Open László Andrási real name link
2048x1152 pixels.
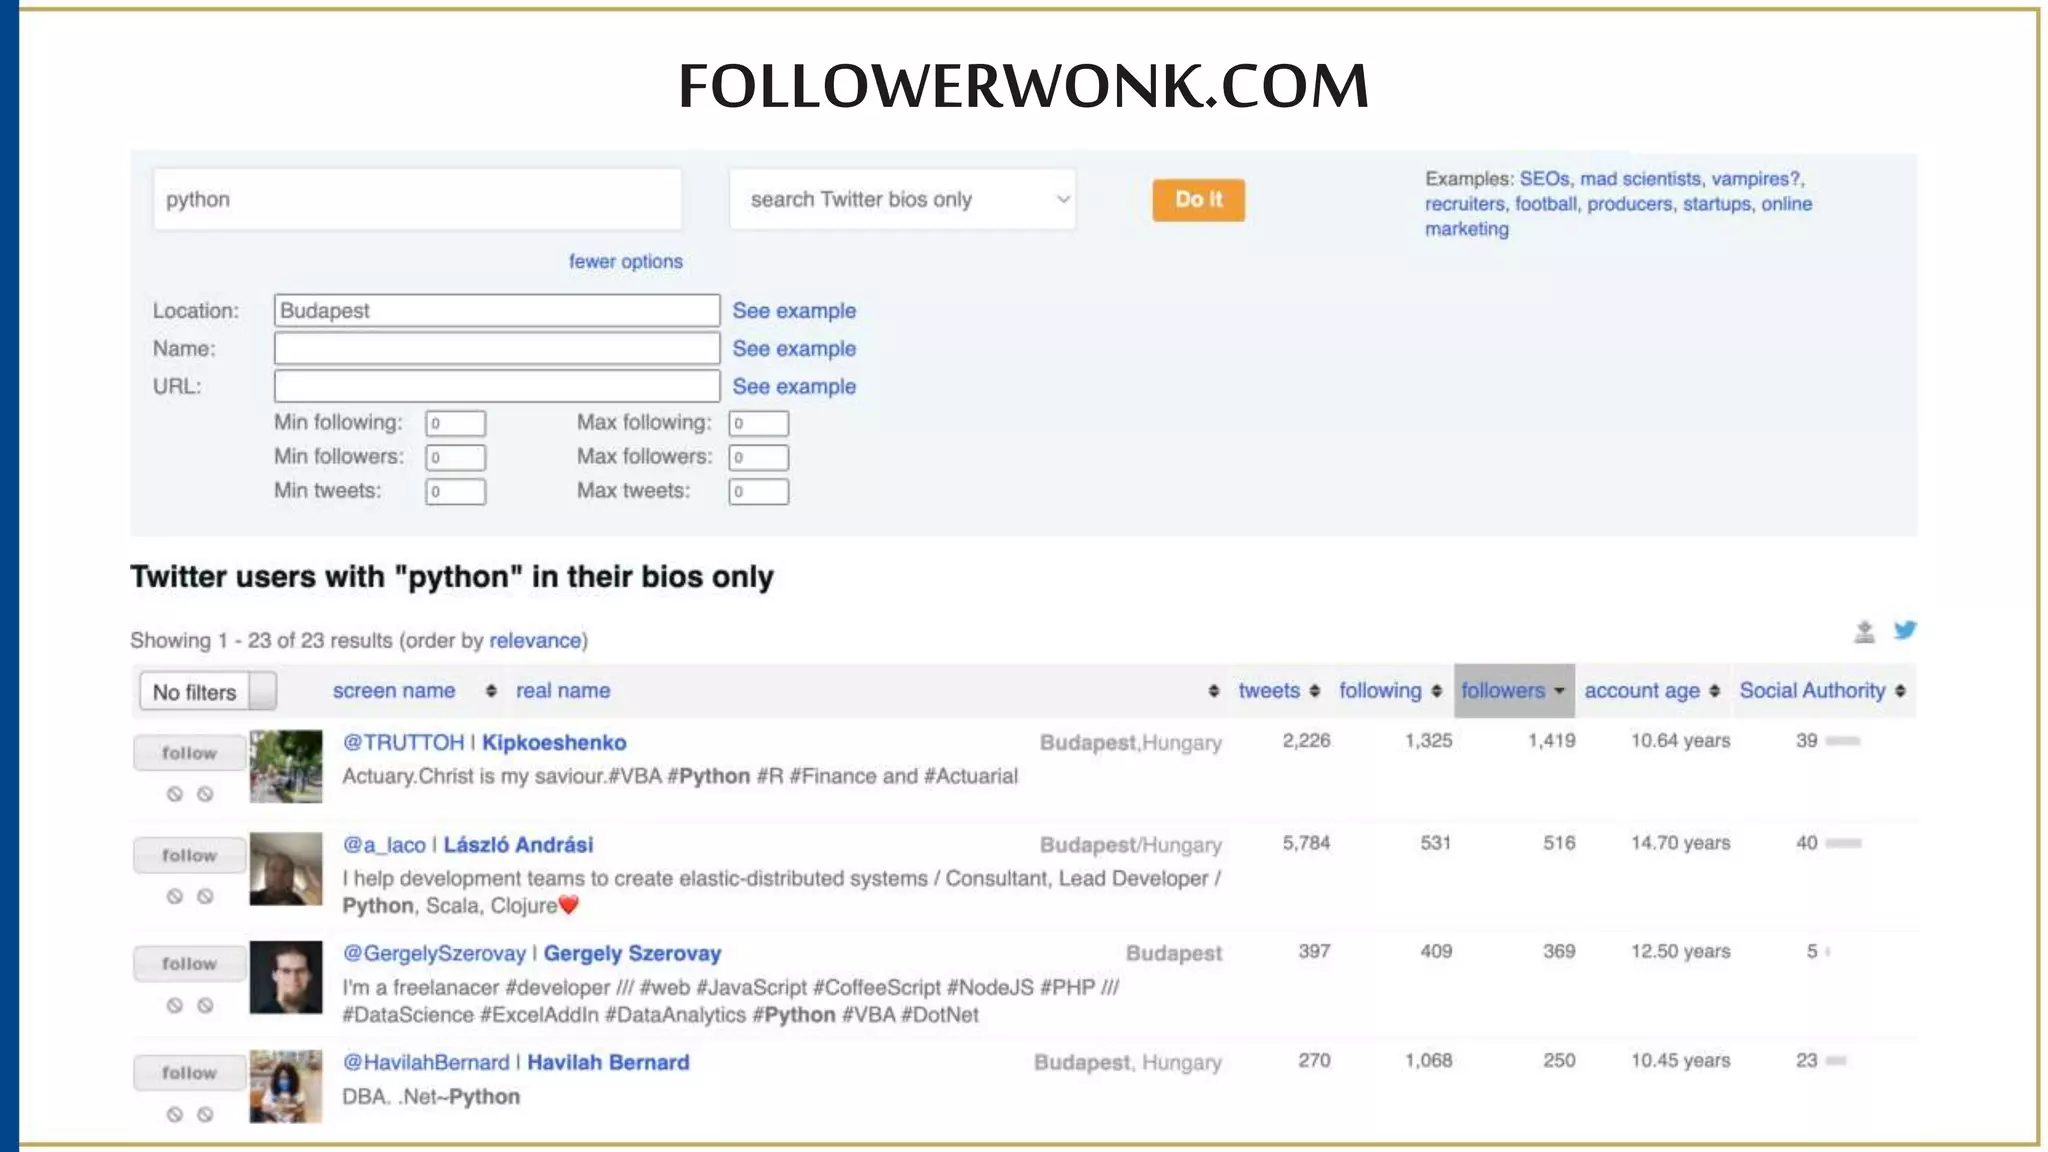coord(518,845)
